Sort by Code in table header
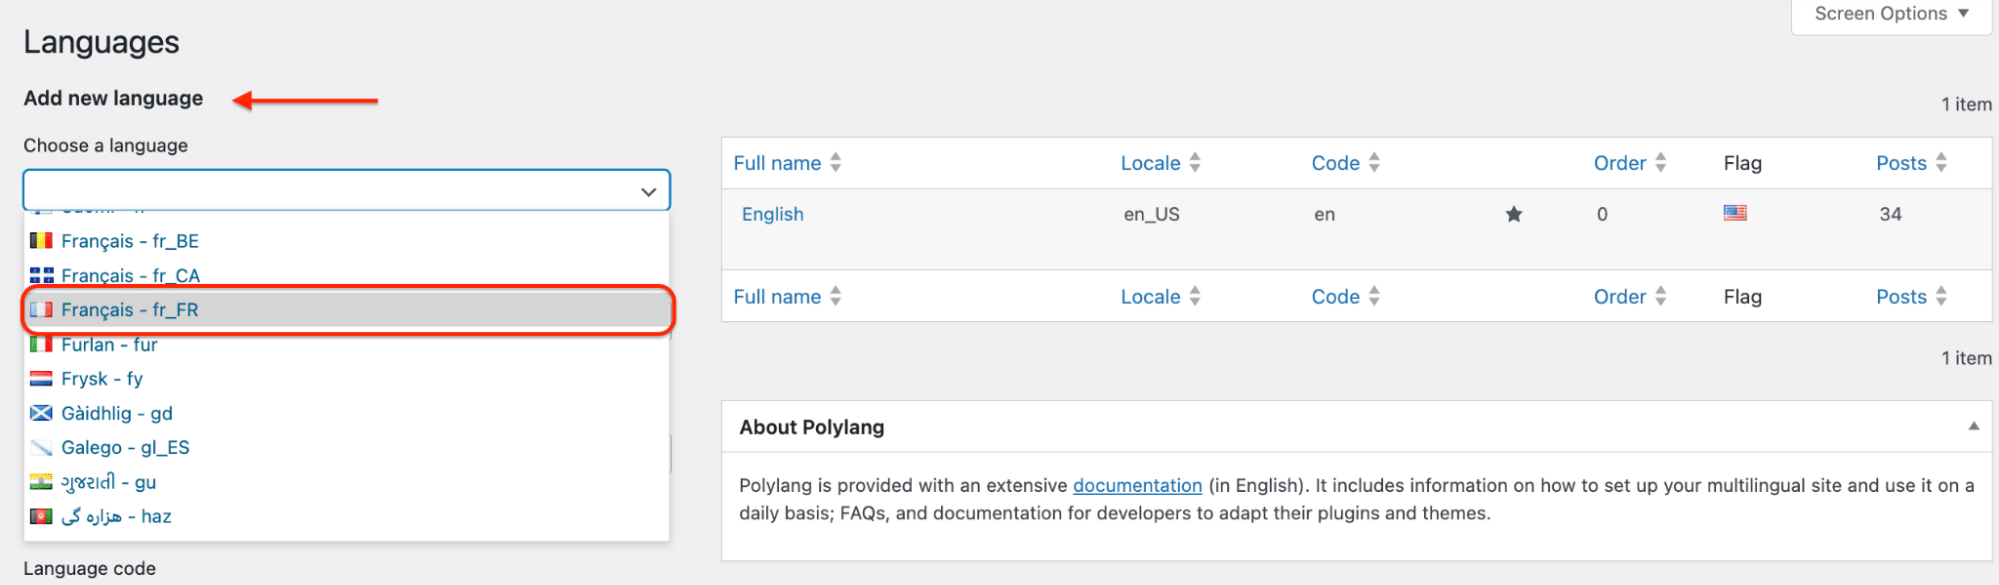The width and height of the screenshot is (1999, 585). [x=1345, y=163]
